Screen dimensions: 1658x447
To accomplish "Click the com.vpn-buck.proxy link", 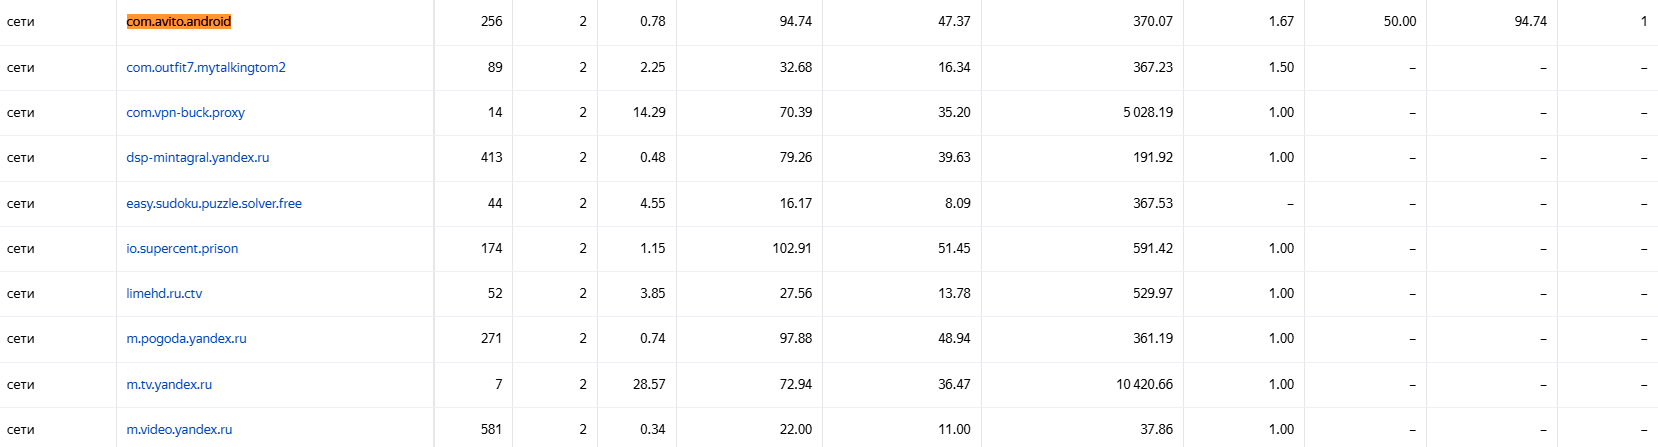I will coord(185,112).
